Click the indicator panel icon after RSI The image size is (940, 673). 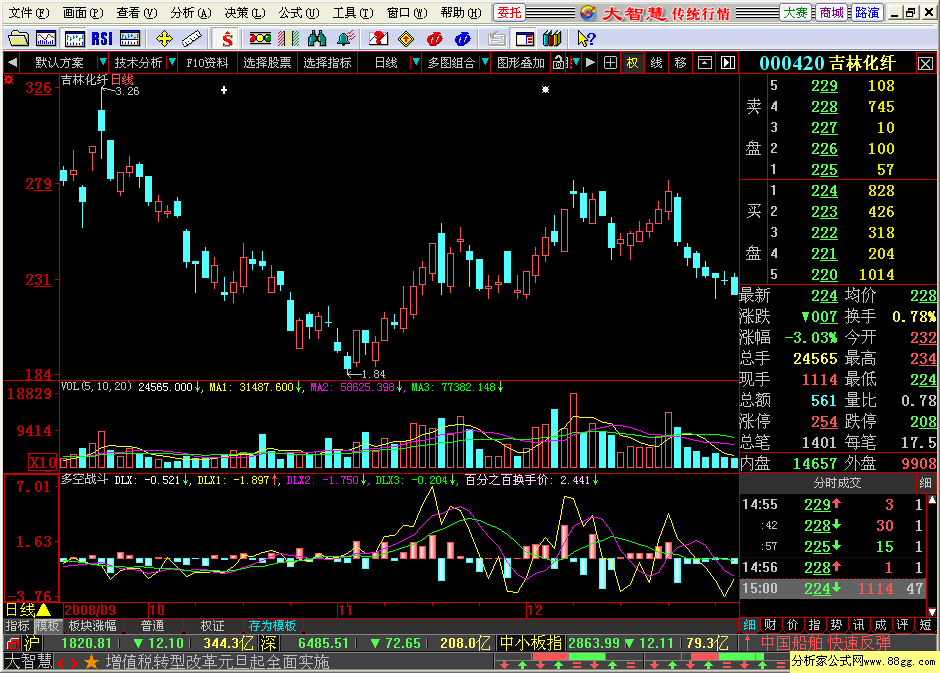point(130,39)
